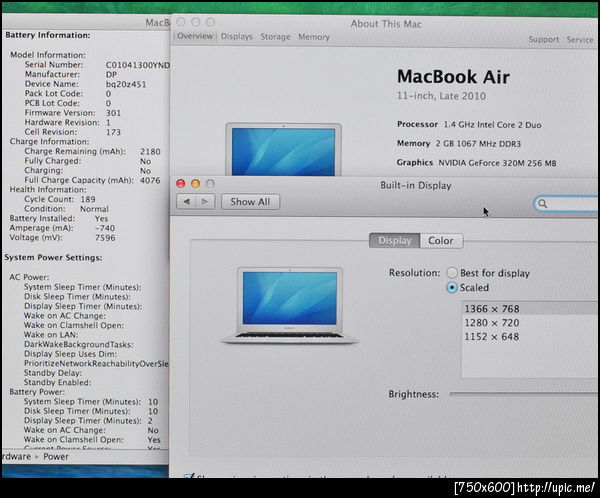Click the Device Name value bq20z451

tap(126, 84)
